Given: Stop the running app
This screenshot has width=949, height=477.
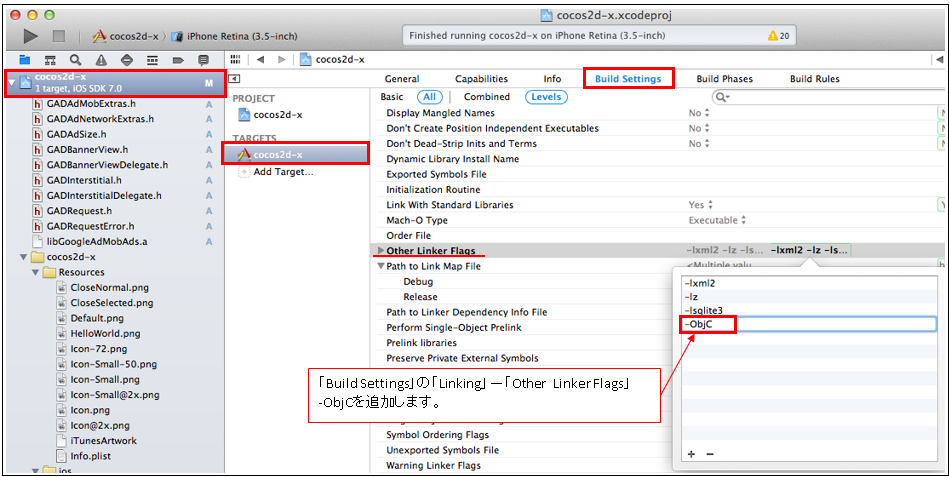Looking at the screenshot, I should pos(59,36).
